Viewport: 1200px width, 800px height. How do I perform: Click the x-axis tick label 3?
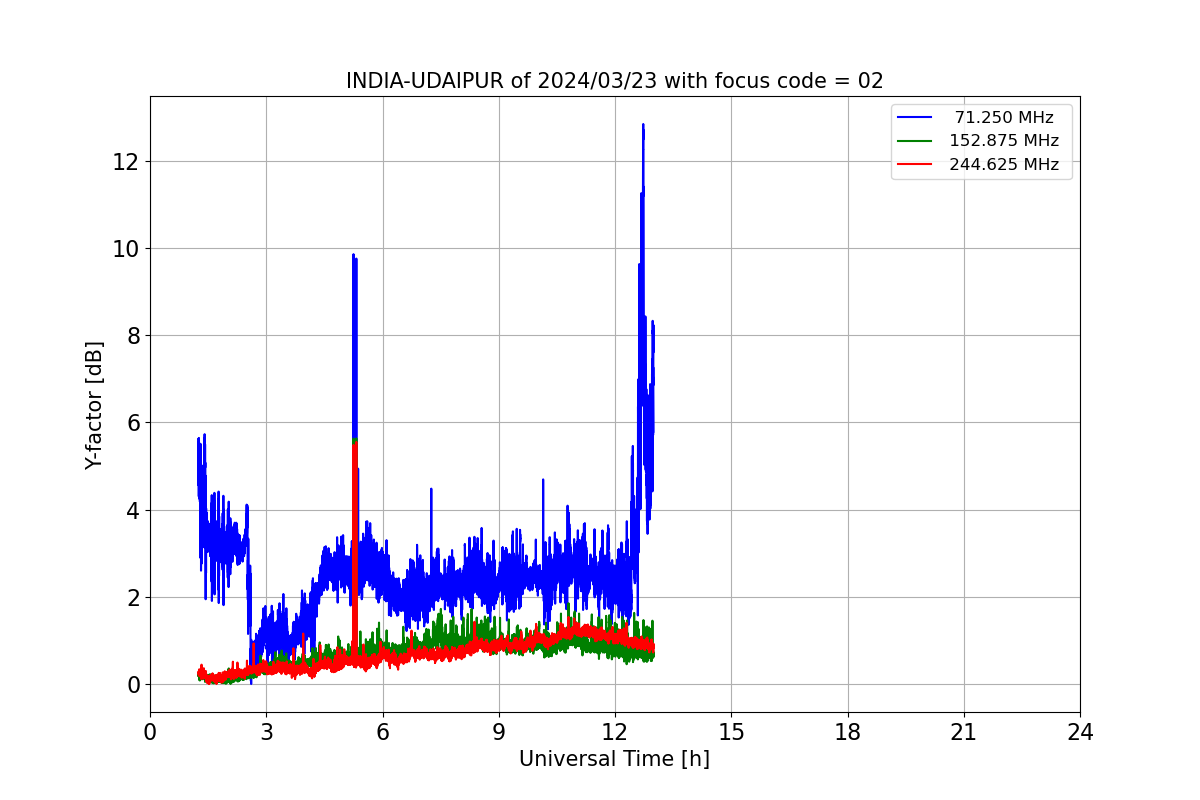pos(266,732)
